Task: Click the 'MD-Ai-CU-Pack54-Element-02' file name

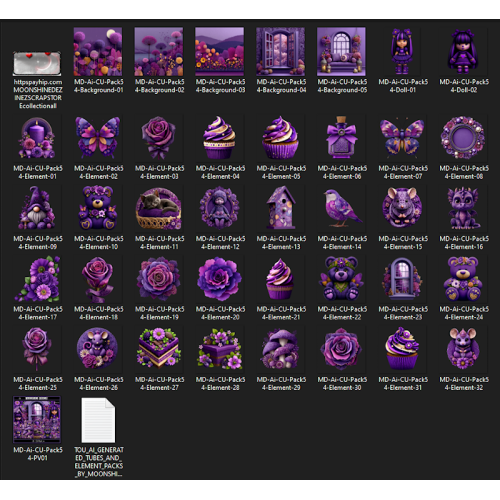Action: (x=99, y=172)
